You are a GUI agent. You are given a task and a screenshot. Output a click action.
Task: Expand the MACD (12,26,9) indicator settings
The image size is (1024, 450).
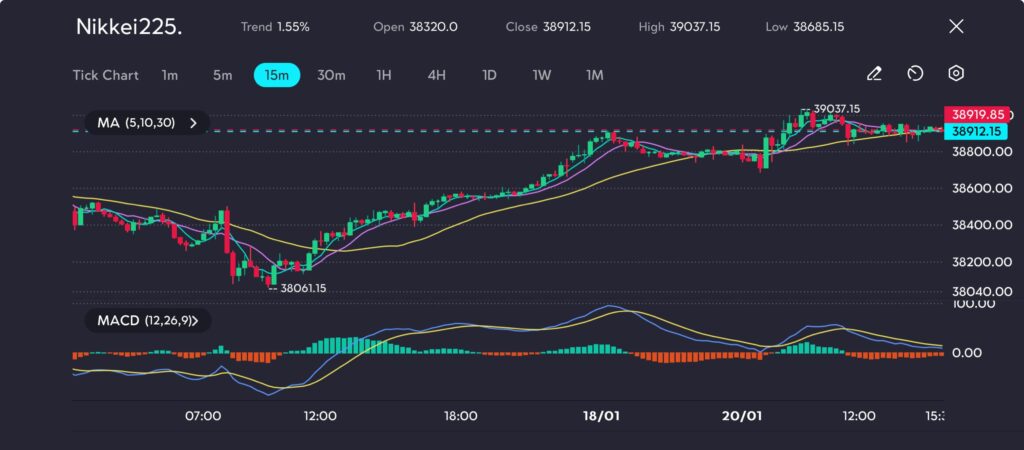pos(148,320)
